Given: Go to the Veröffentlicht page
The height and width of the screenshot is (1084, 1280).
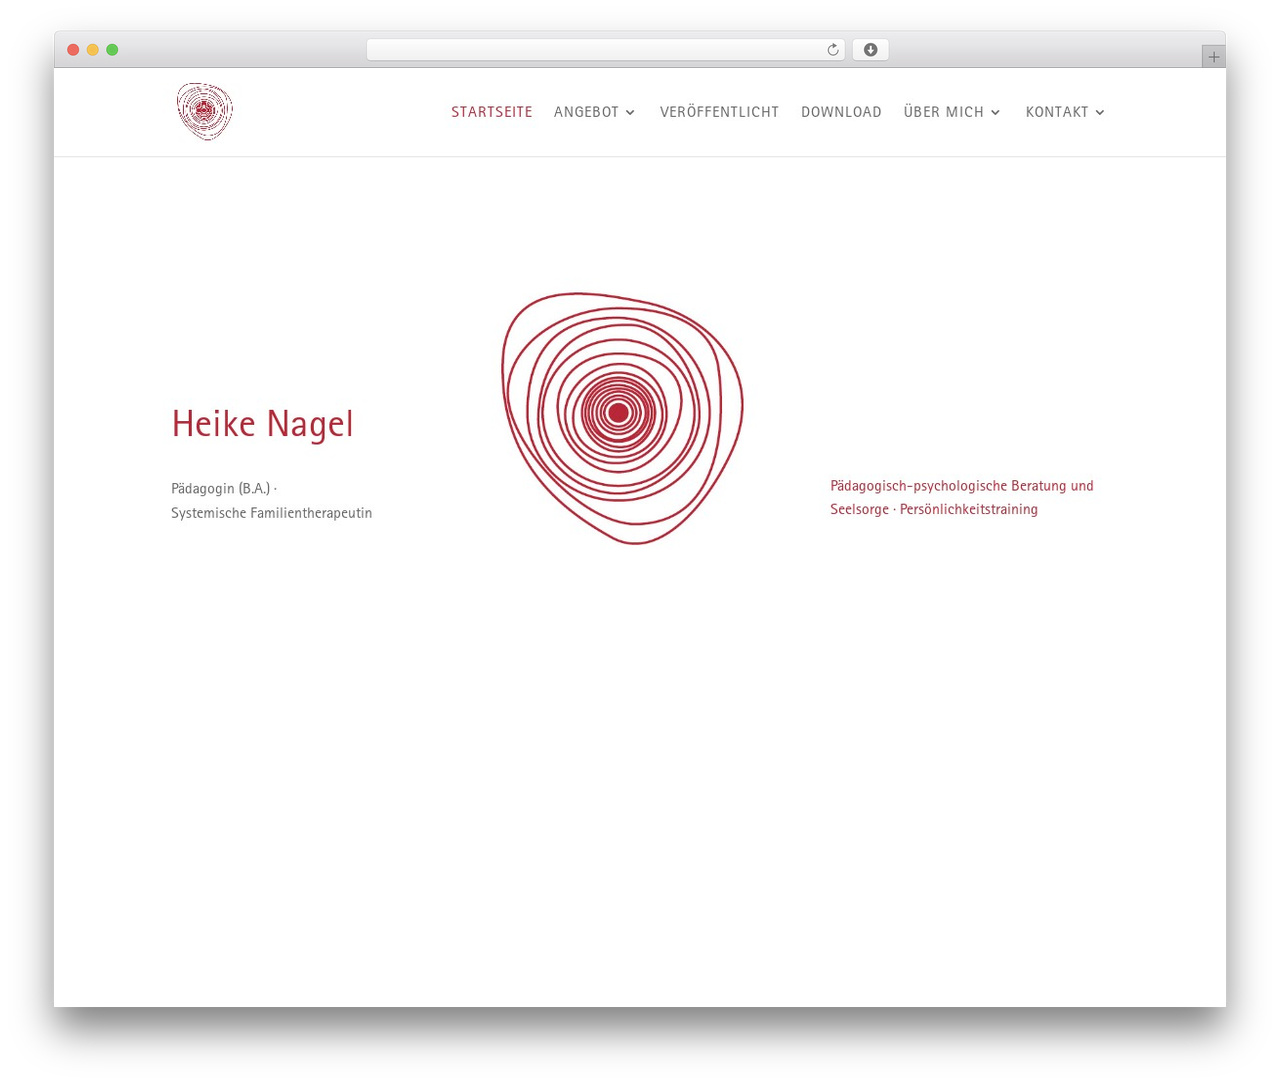Looking at the screenshot, I should coord(719,112).
